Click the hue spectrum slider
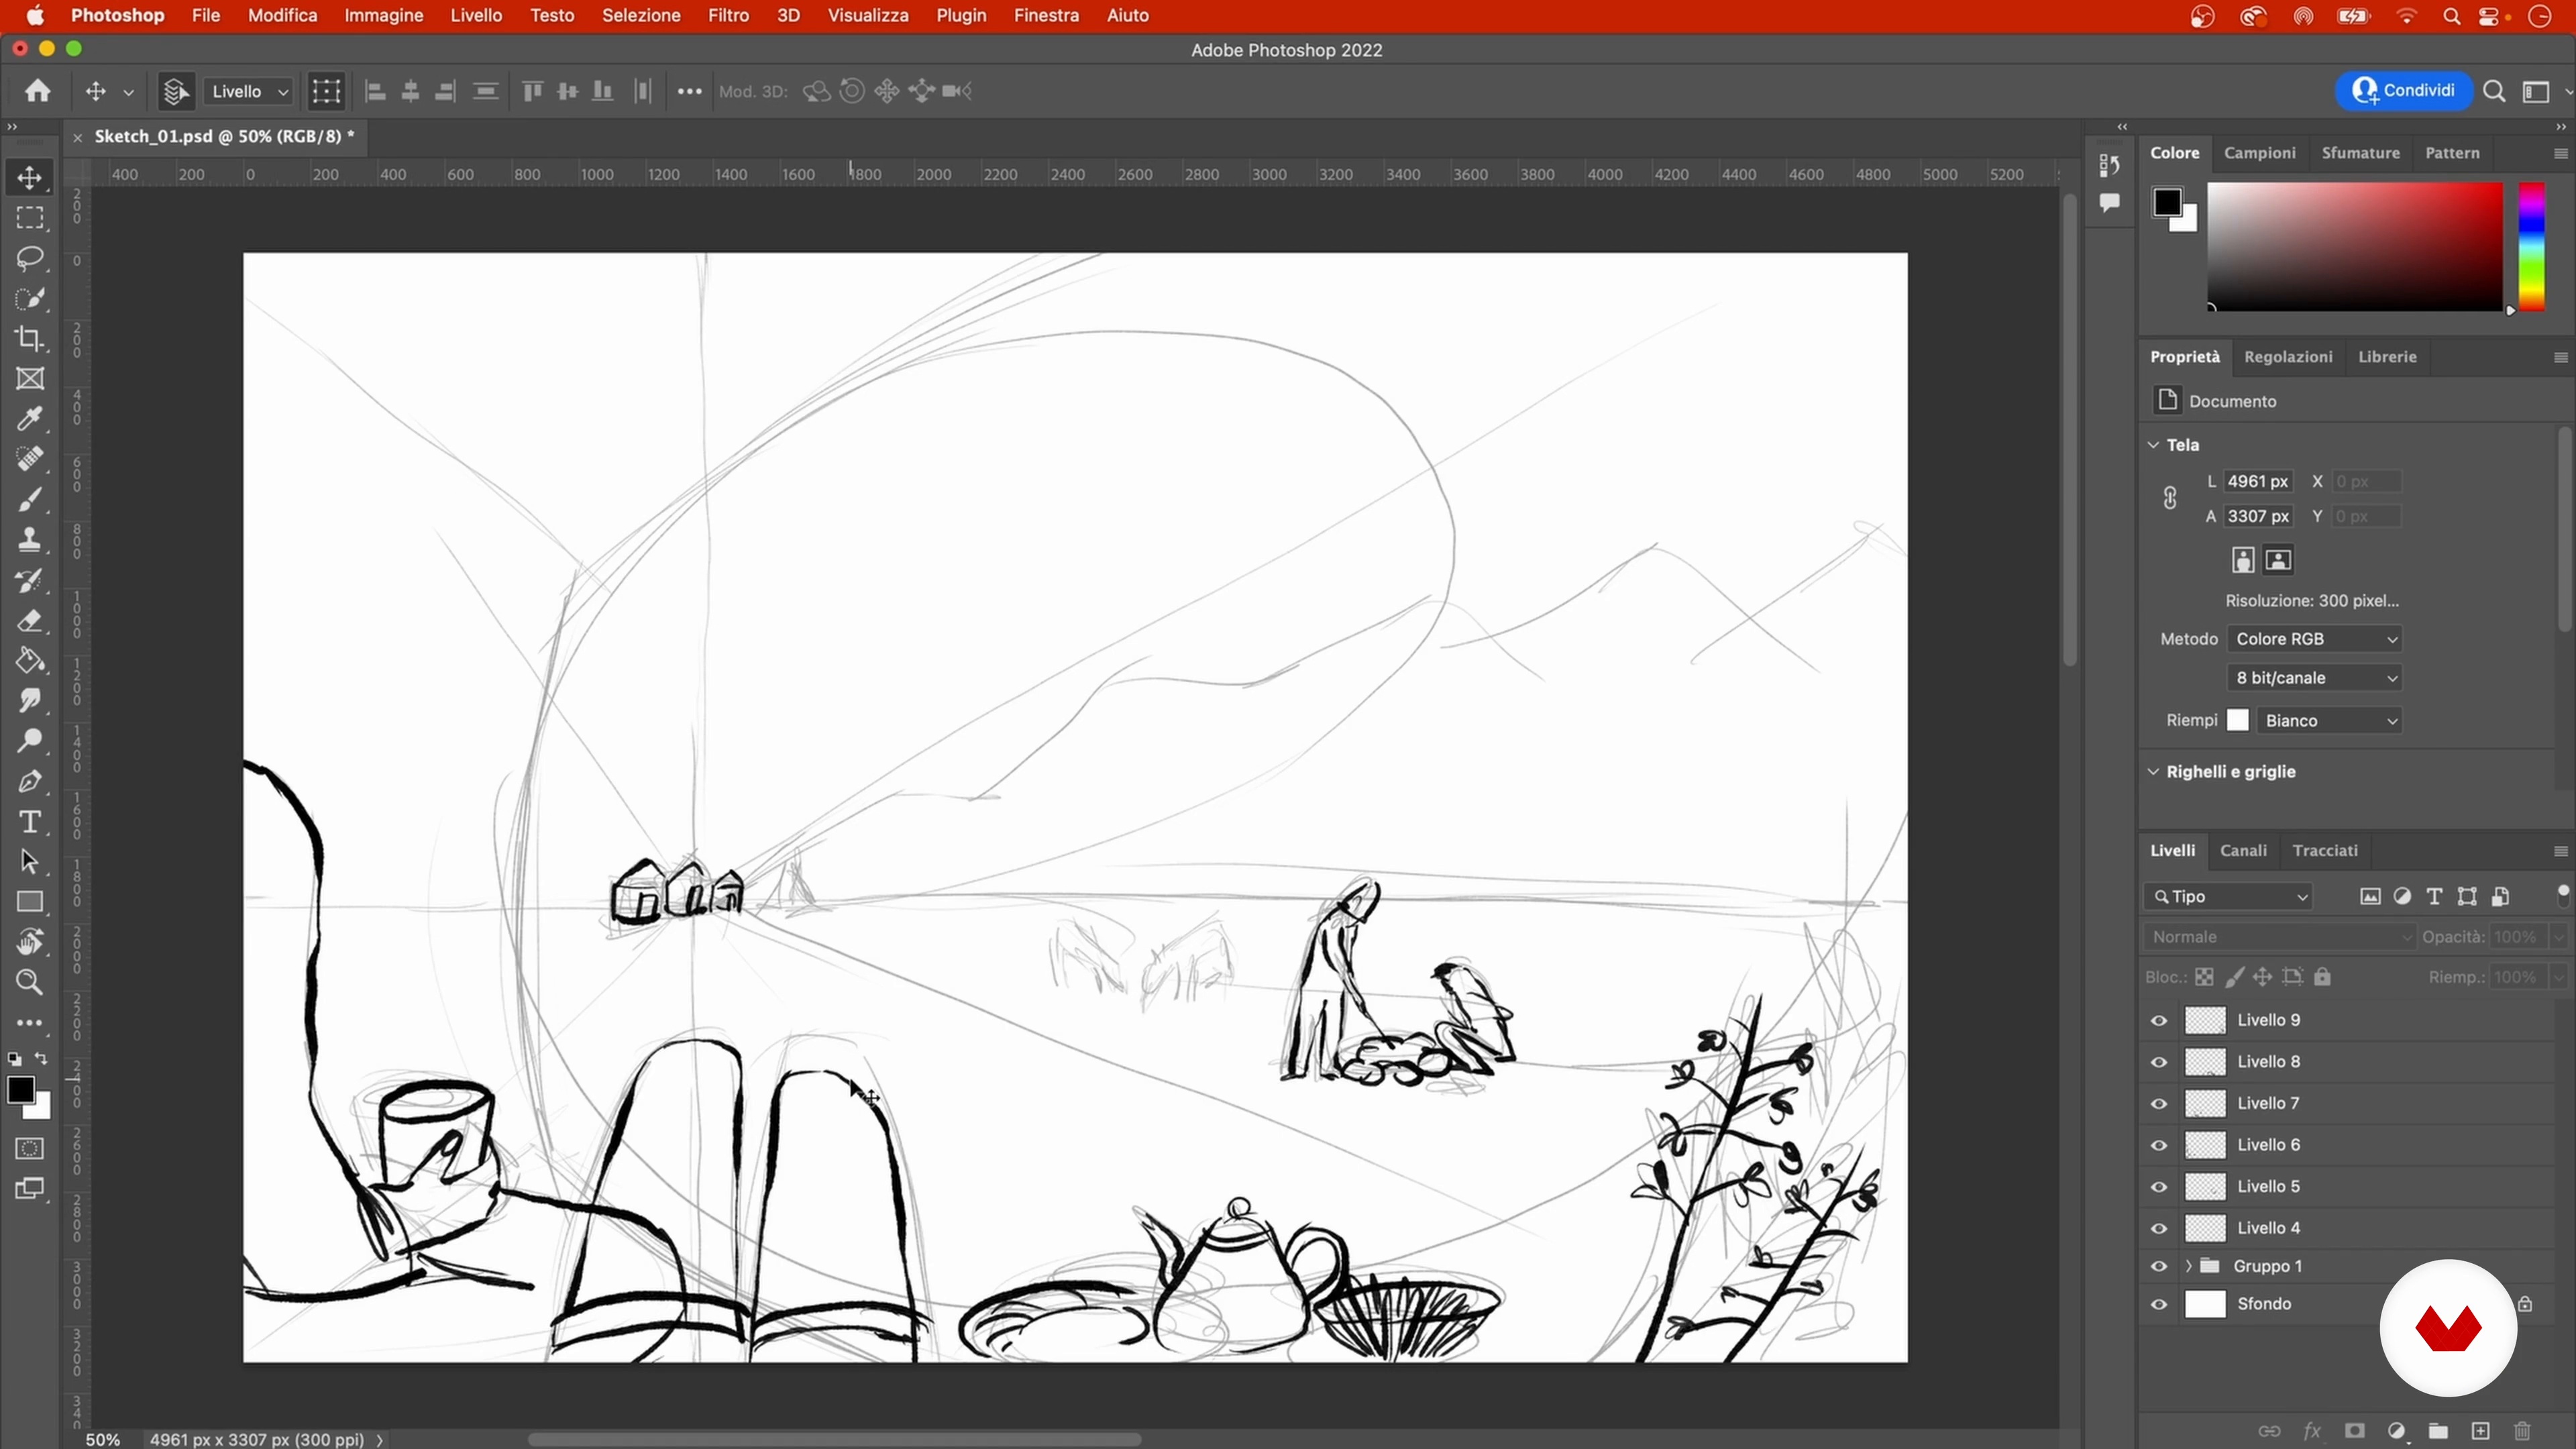 (x=2531, y=246)
